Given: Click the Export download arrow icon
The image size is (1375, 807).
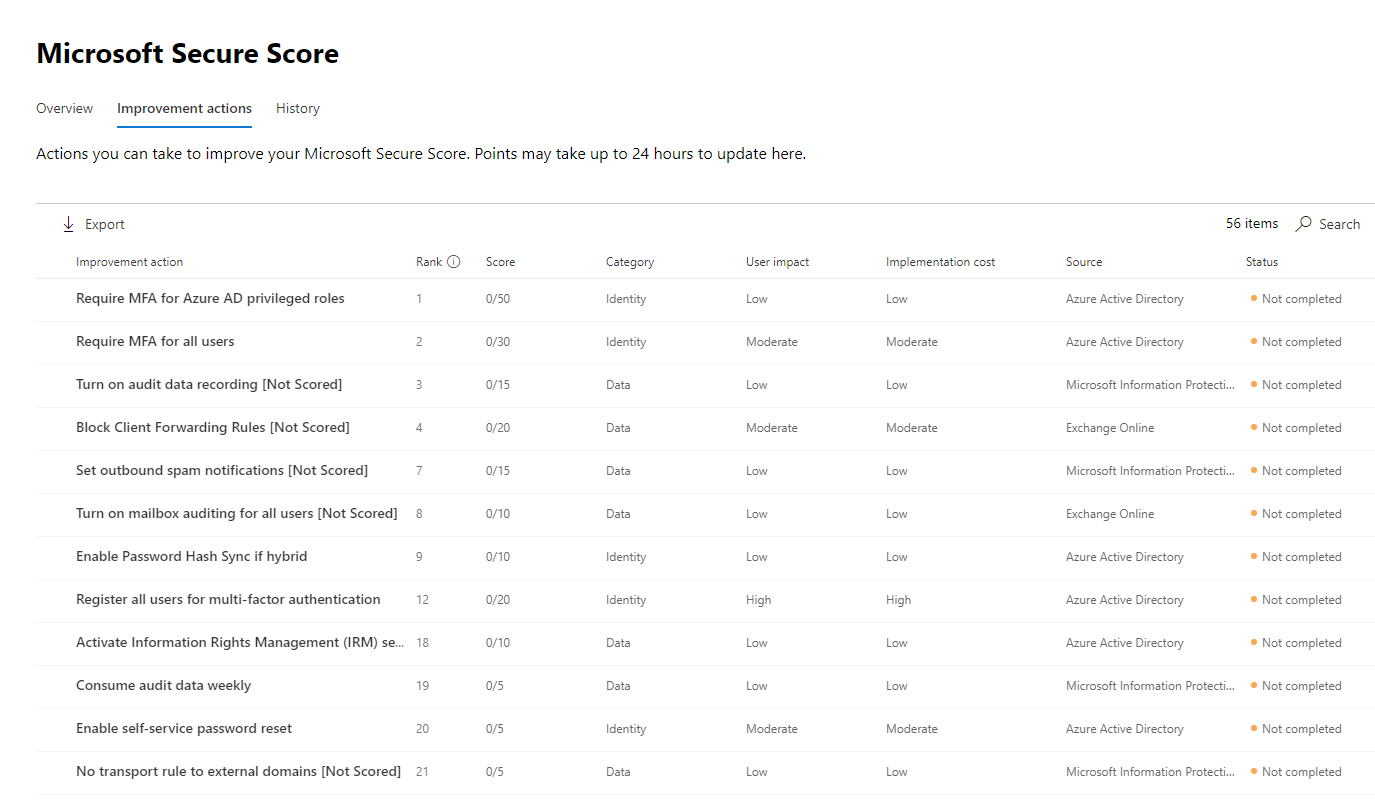Looking at the screenshot, I should (69, 224).
